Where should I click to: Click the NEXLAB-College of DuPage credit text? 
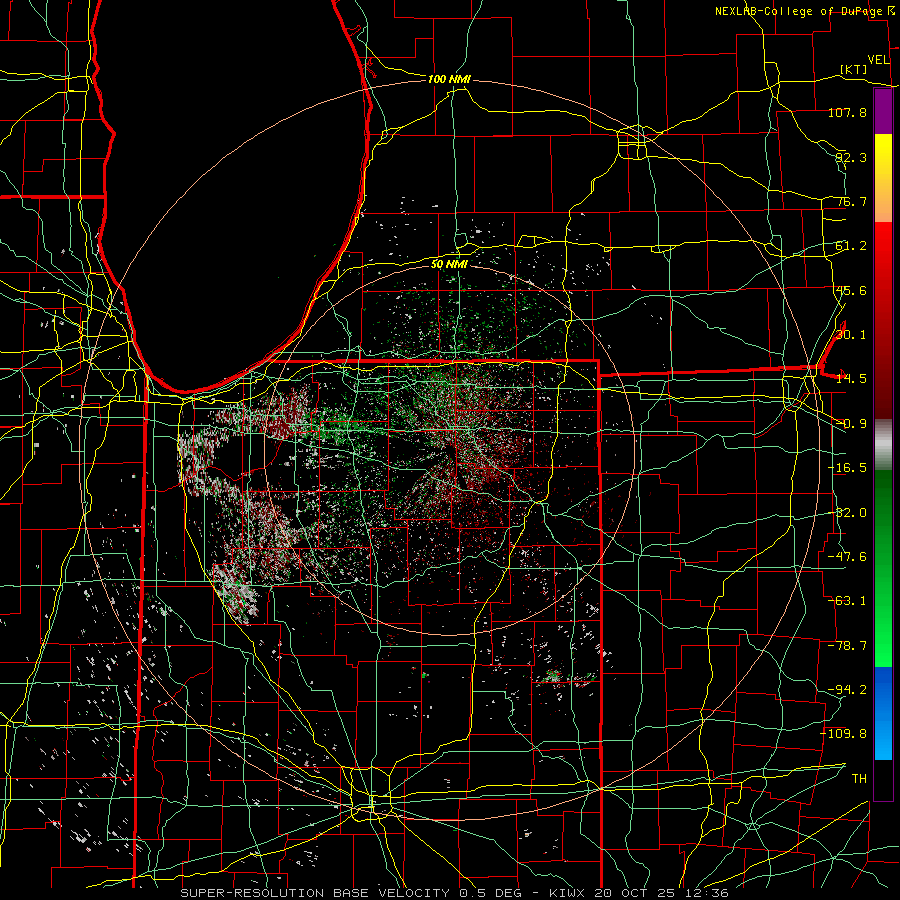800,11
